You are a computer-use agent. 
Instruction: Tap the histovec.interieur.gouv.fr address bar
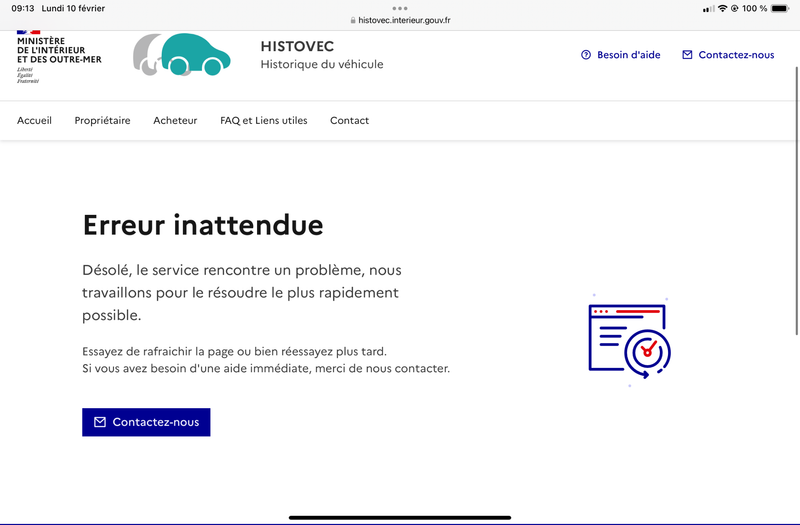point(400,20)
